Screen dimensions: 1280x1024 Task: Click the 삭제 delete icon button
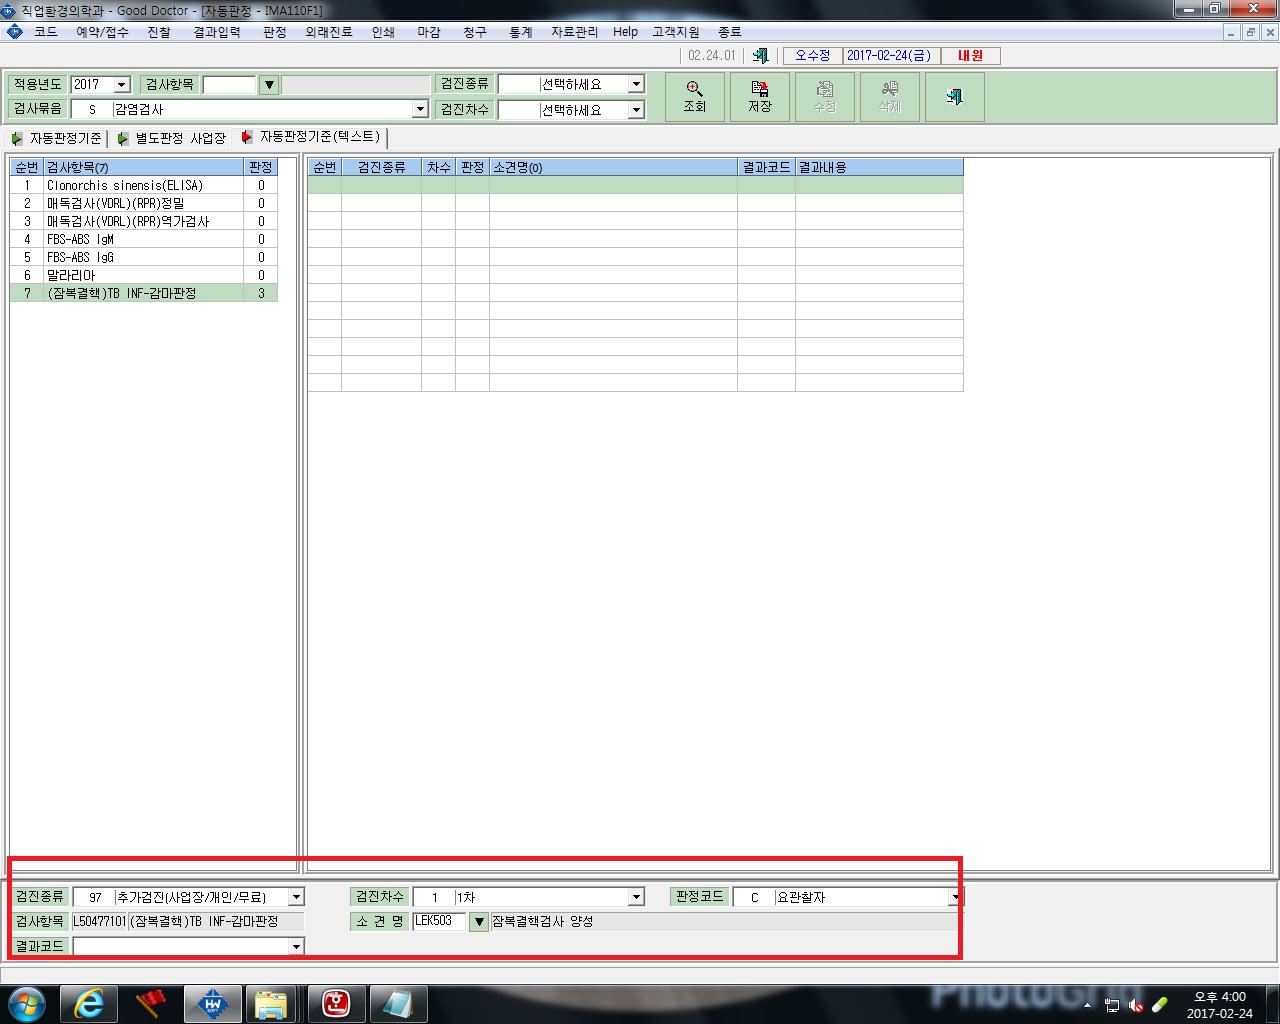pyautogui.click(x=890, y=97)
